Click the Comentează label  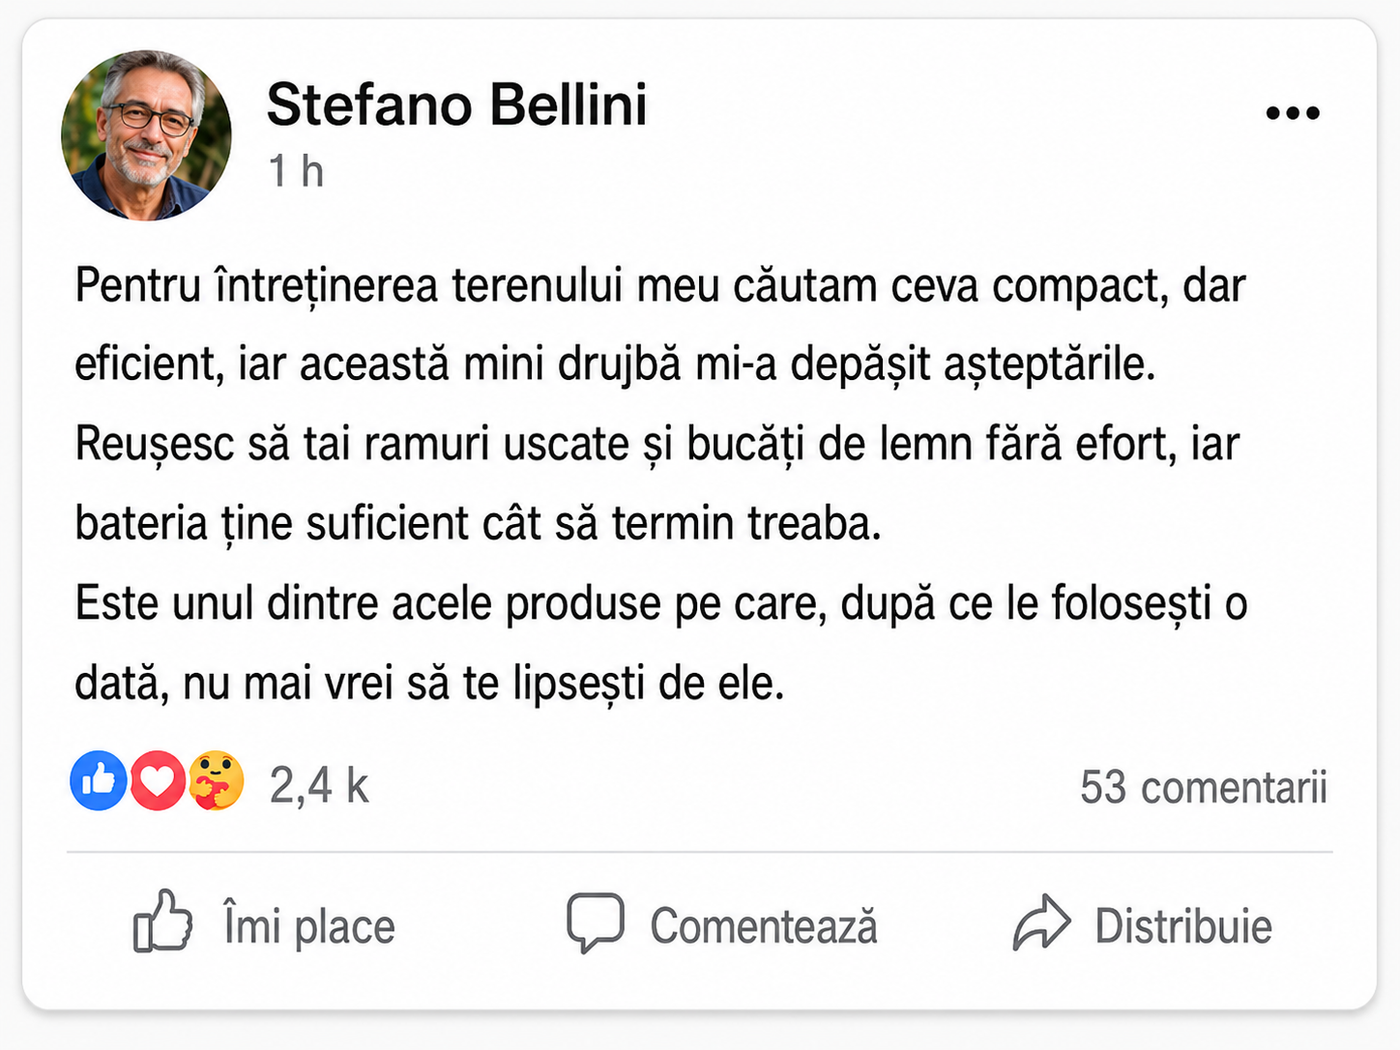tap(764, 926)
